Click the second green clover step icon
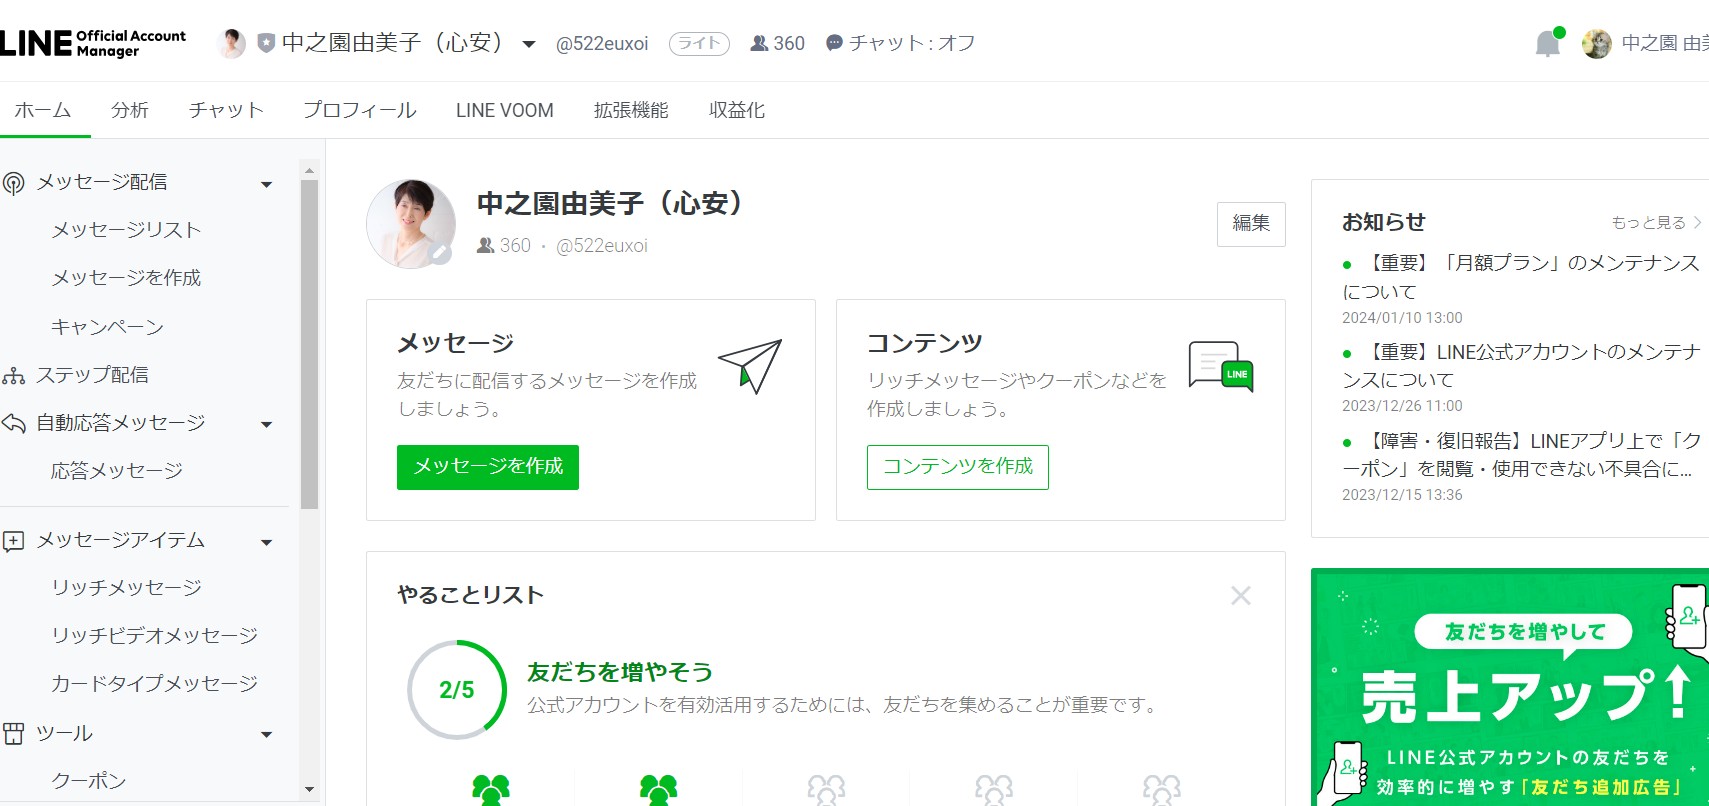 coord(658,790)
